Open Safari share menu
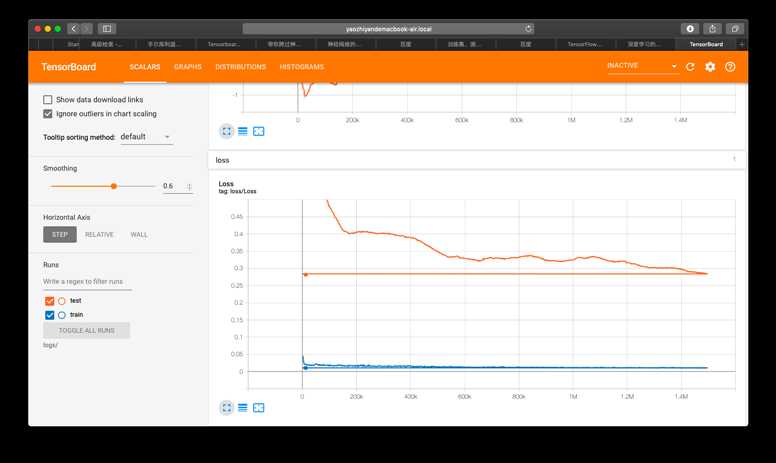 [x=712, y=29]
